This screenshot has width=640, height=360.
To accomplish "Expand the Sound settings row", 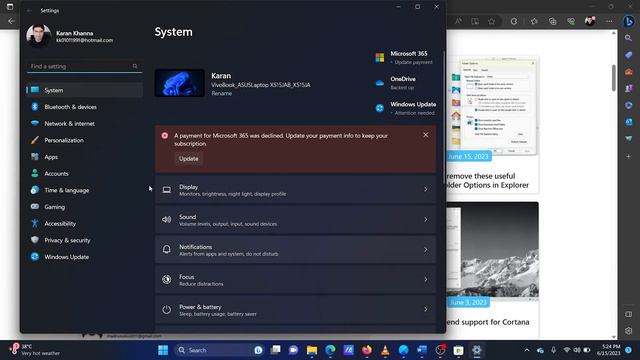I will tap(296, 220).
